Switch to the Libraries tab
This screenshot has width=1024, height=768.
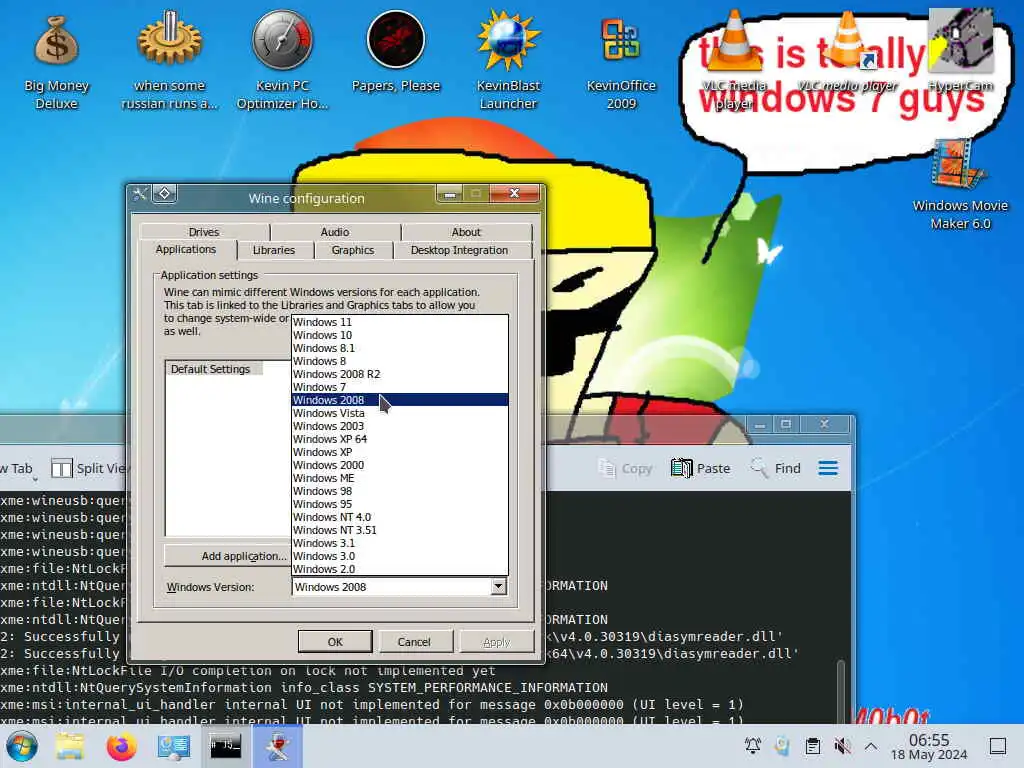point(274,250)
